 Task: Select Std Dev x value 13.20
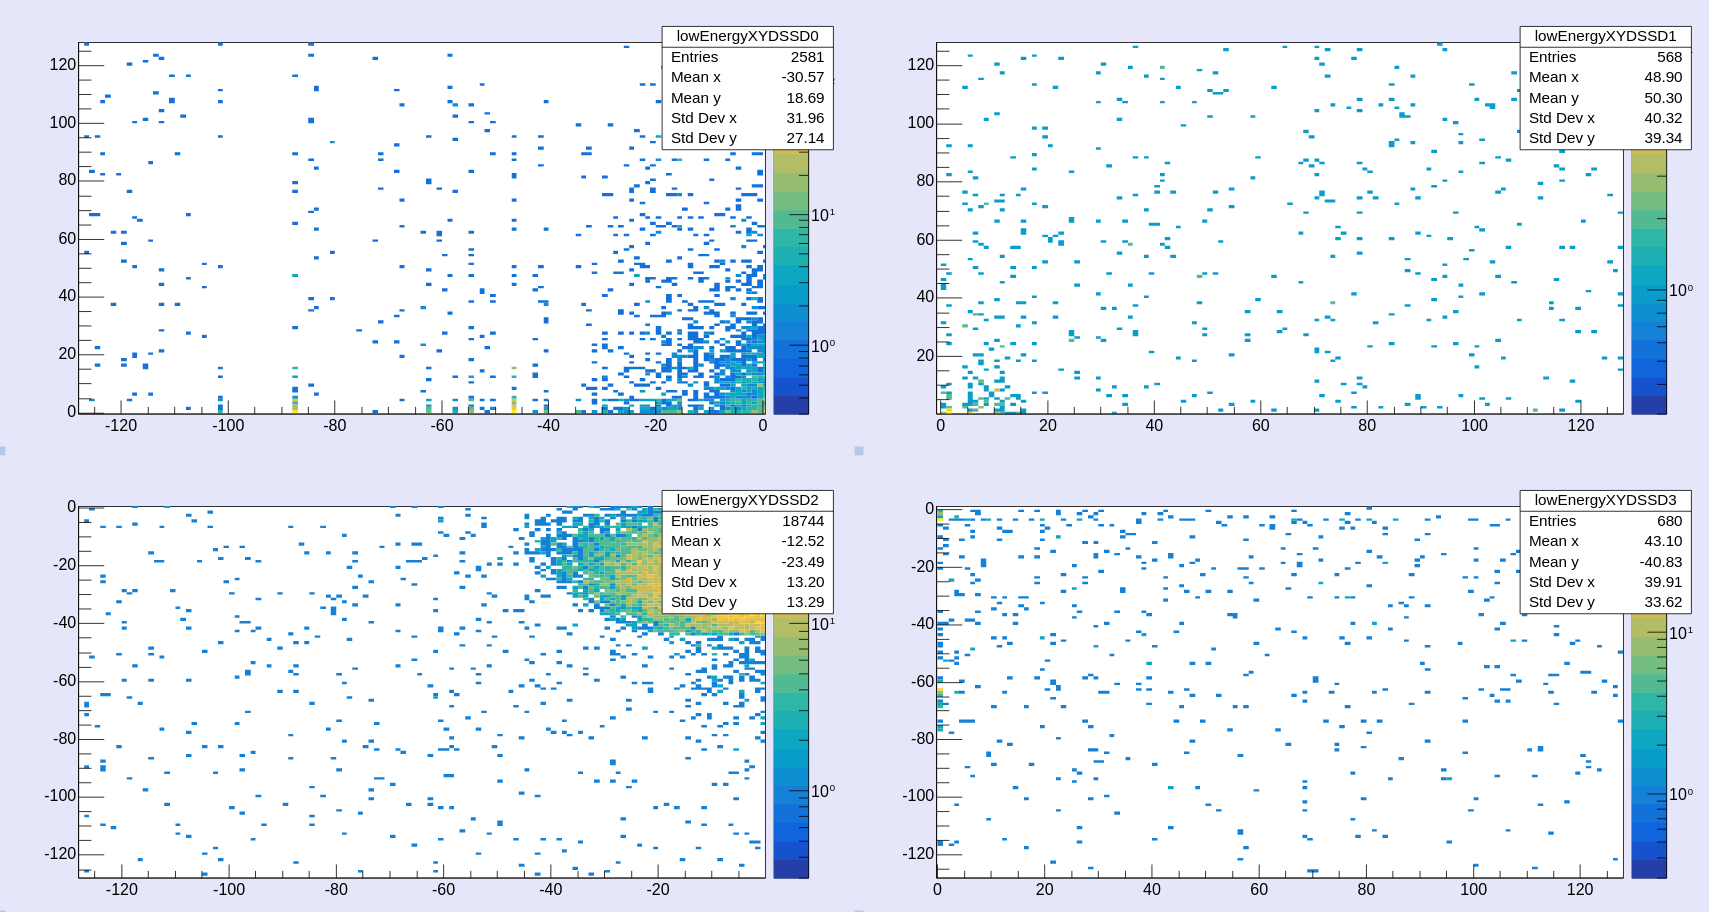[x=805, y=582]
